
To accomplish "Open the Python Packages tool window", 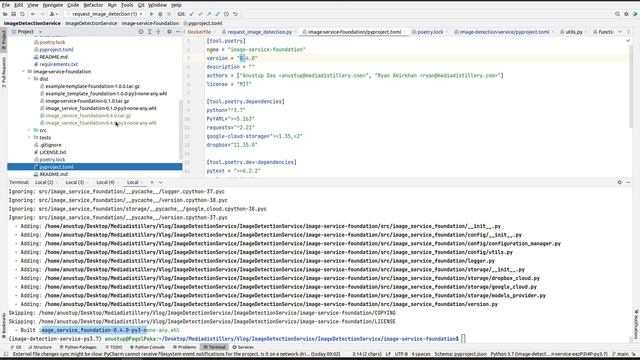I will coord(78,347).
